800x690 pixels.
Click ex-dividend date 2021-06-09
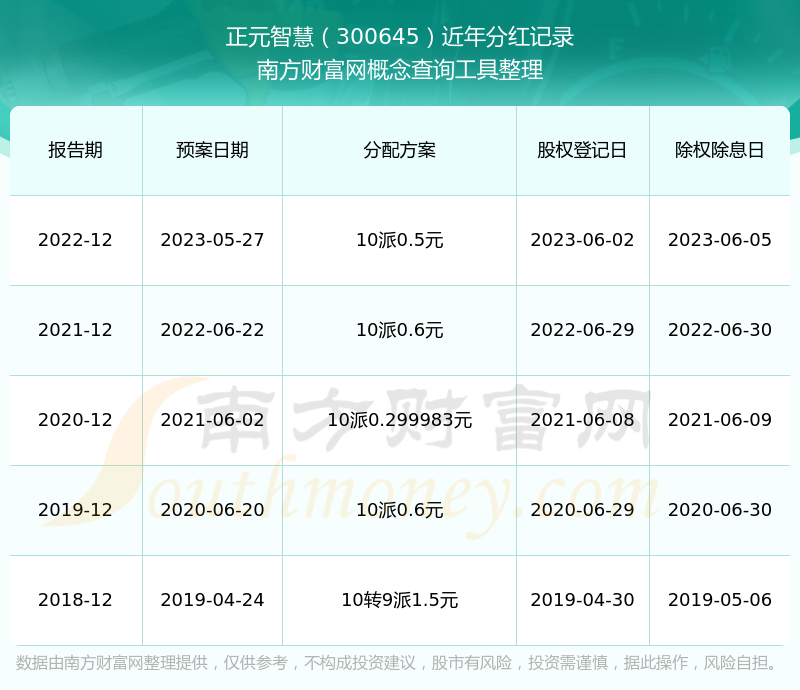719,420
